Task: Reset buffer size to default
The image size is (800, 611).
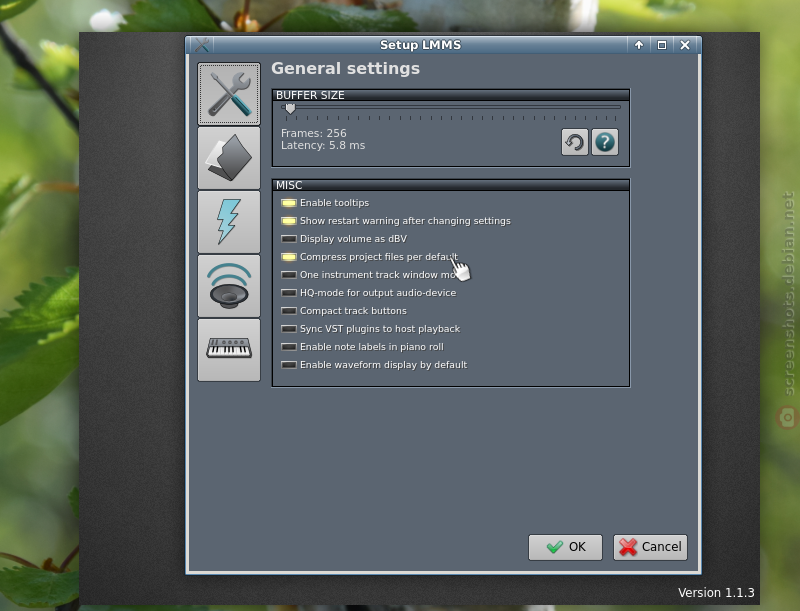Action: pyautogui.click(x=575, y=142)
